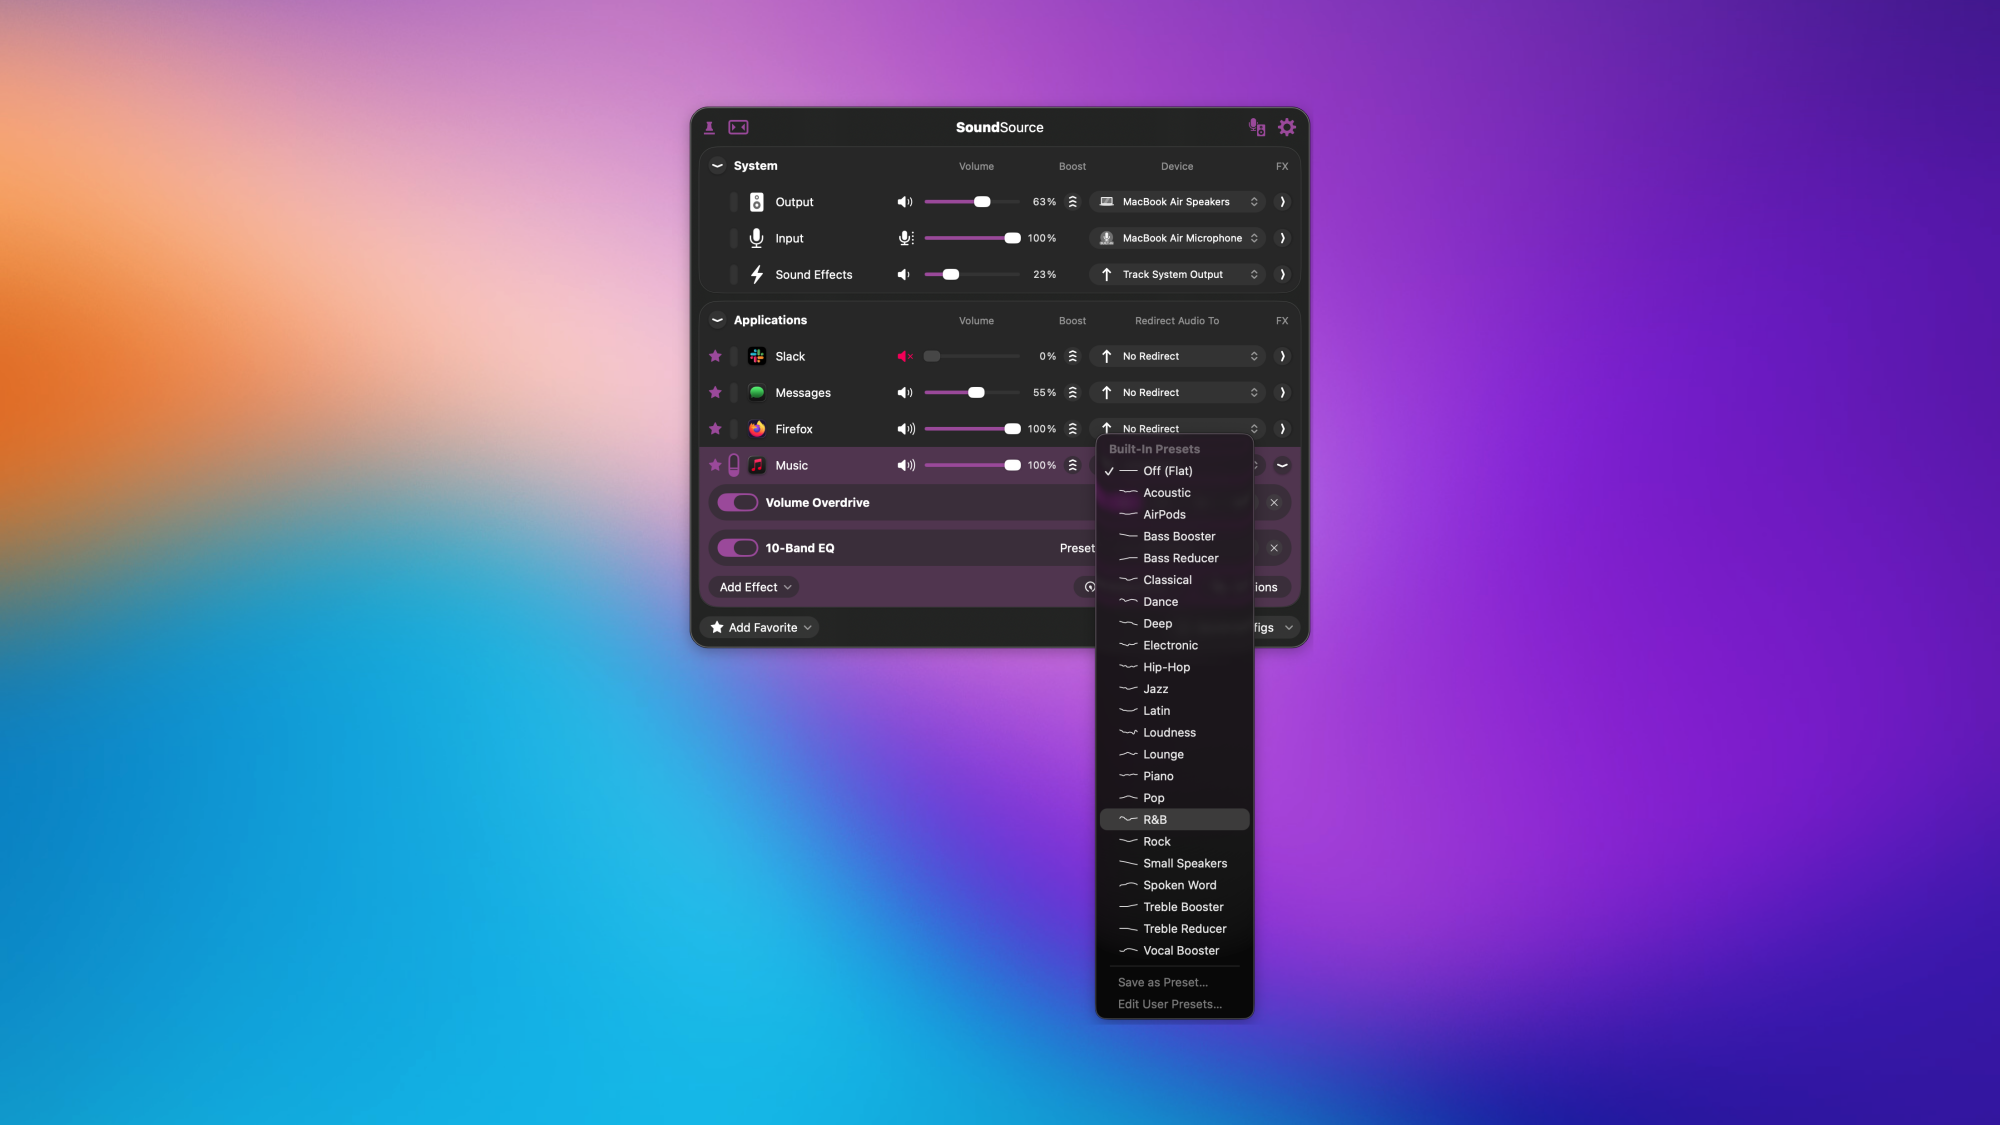2000x1125 pixels.
Task: Remove Firefox favorite star
Action: pos(715,429)
